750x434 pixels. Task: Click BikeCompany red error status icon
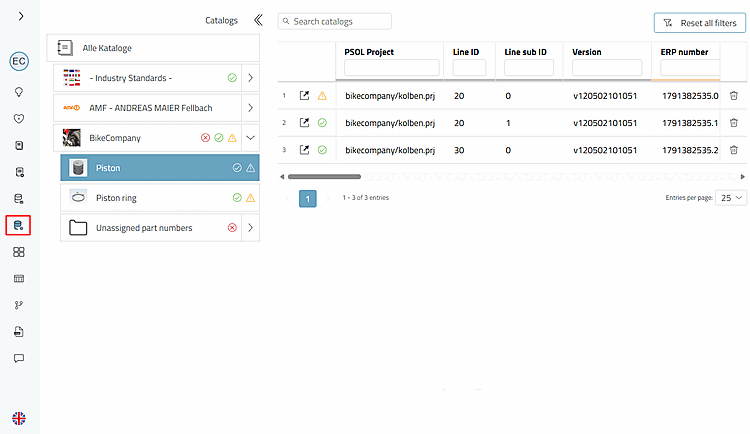(x=205, y=138)
